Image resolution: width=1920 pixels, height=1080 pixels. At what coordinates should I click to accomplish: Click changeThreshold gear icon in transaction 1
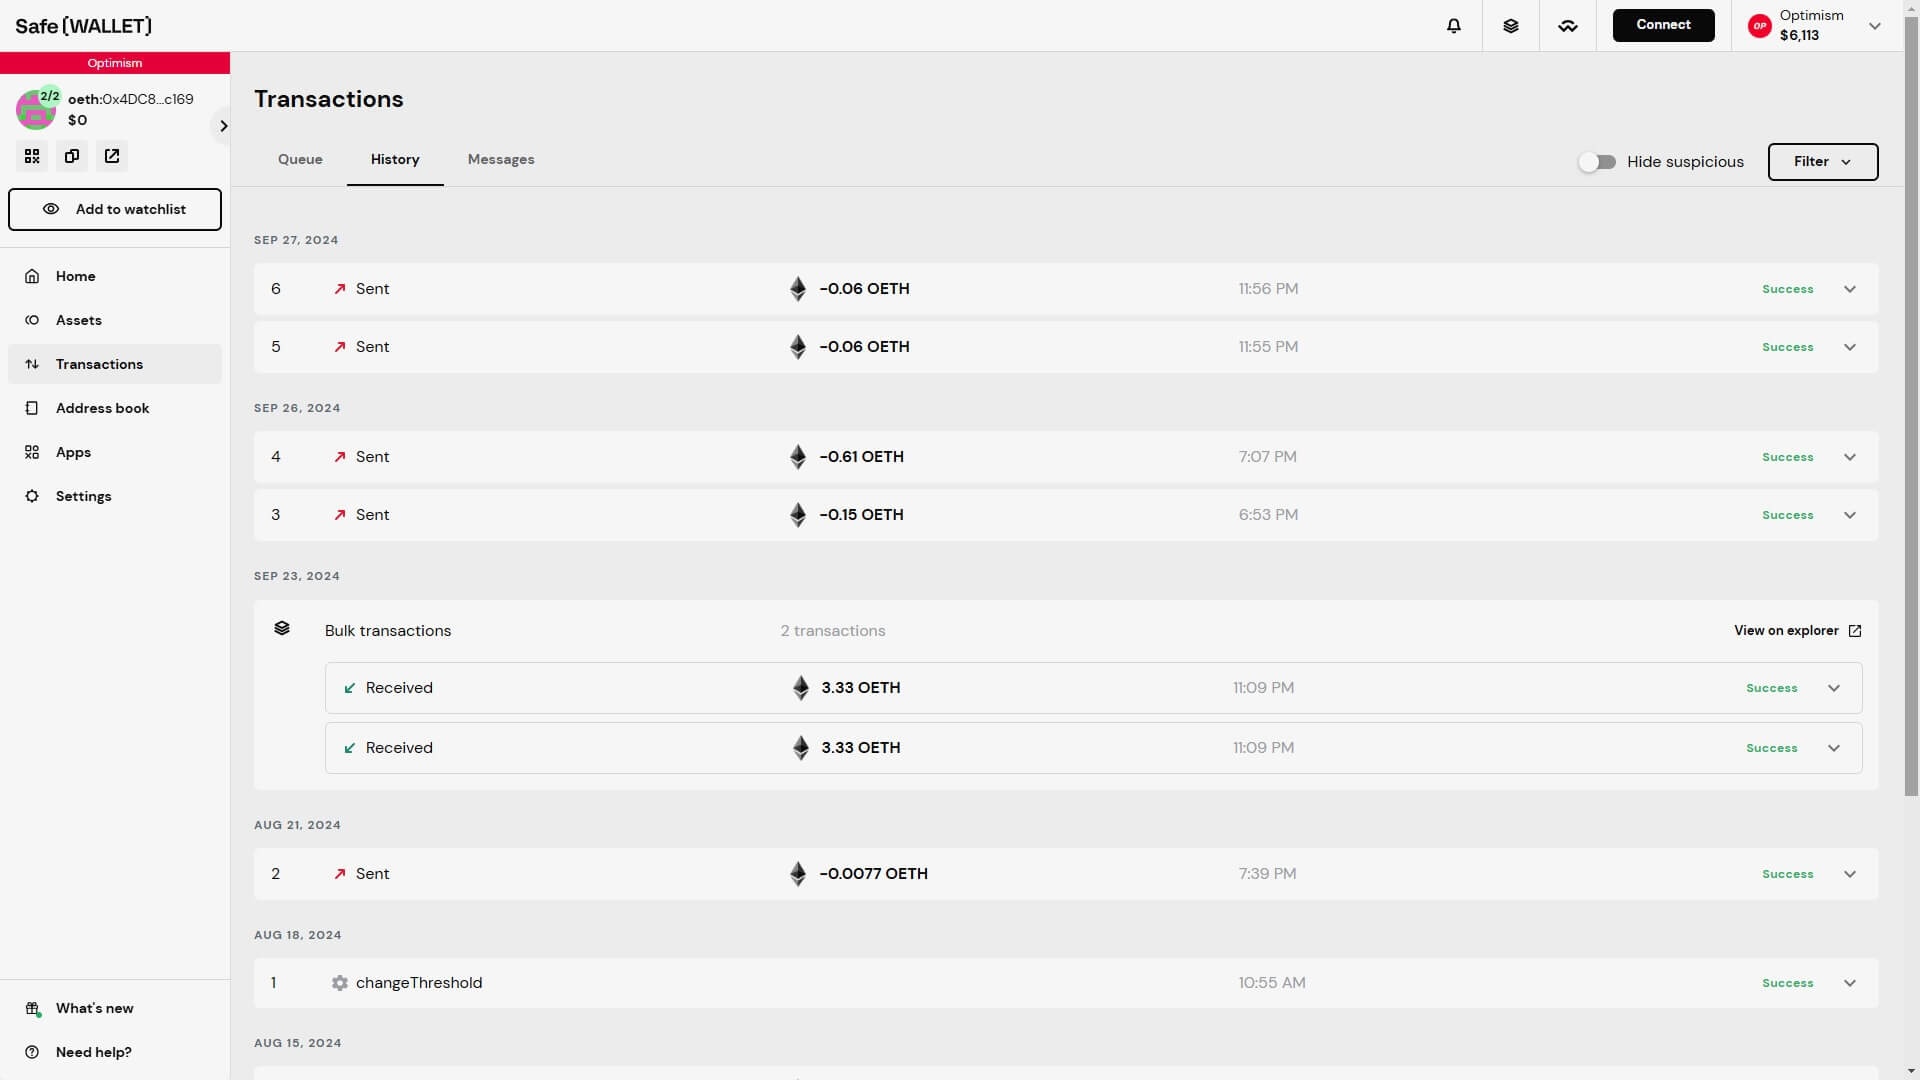point(340,983)
